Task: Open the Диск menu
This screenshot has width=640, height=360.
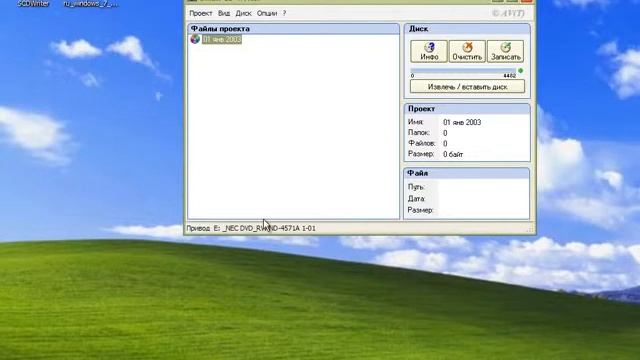Action: pyautogui.click(x=243, y=13)
